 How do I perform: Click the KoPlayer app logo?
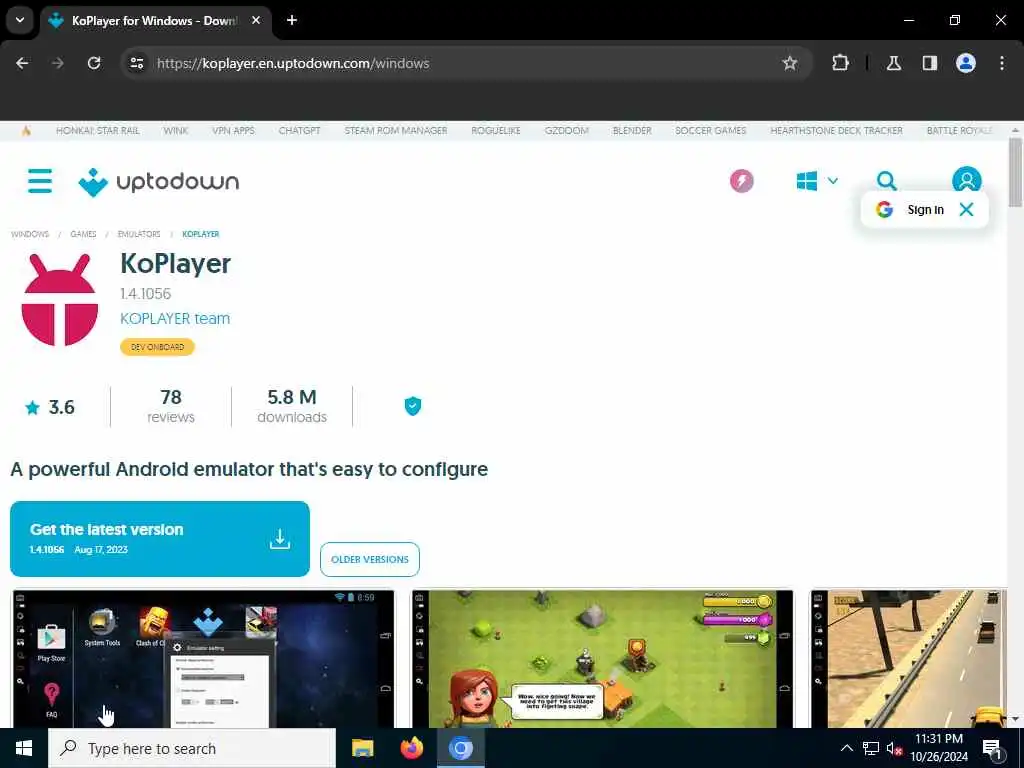[x=59, y=300]
